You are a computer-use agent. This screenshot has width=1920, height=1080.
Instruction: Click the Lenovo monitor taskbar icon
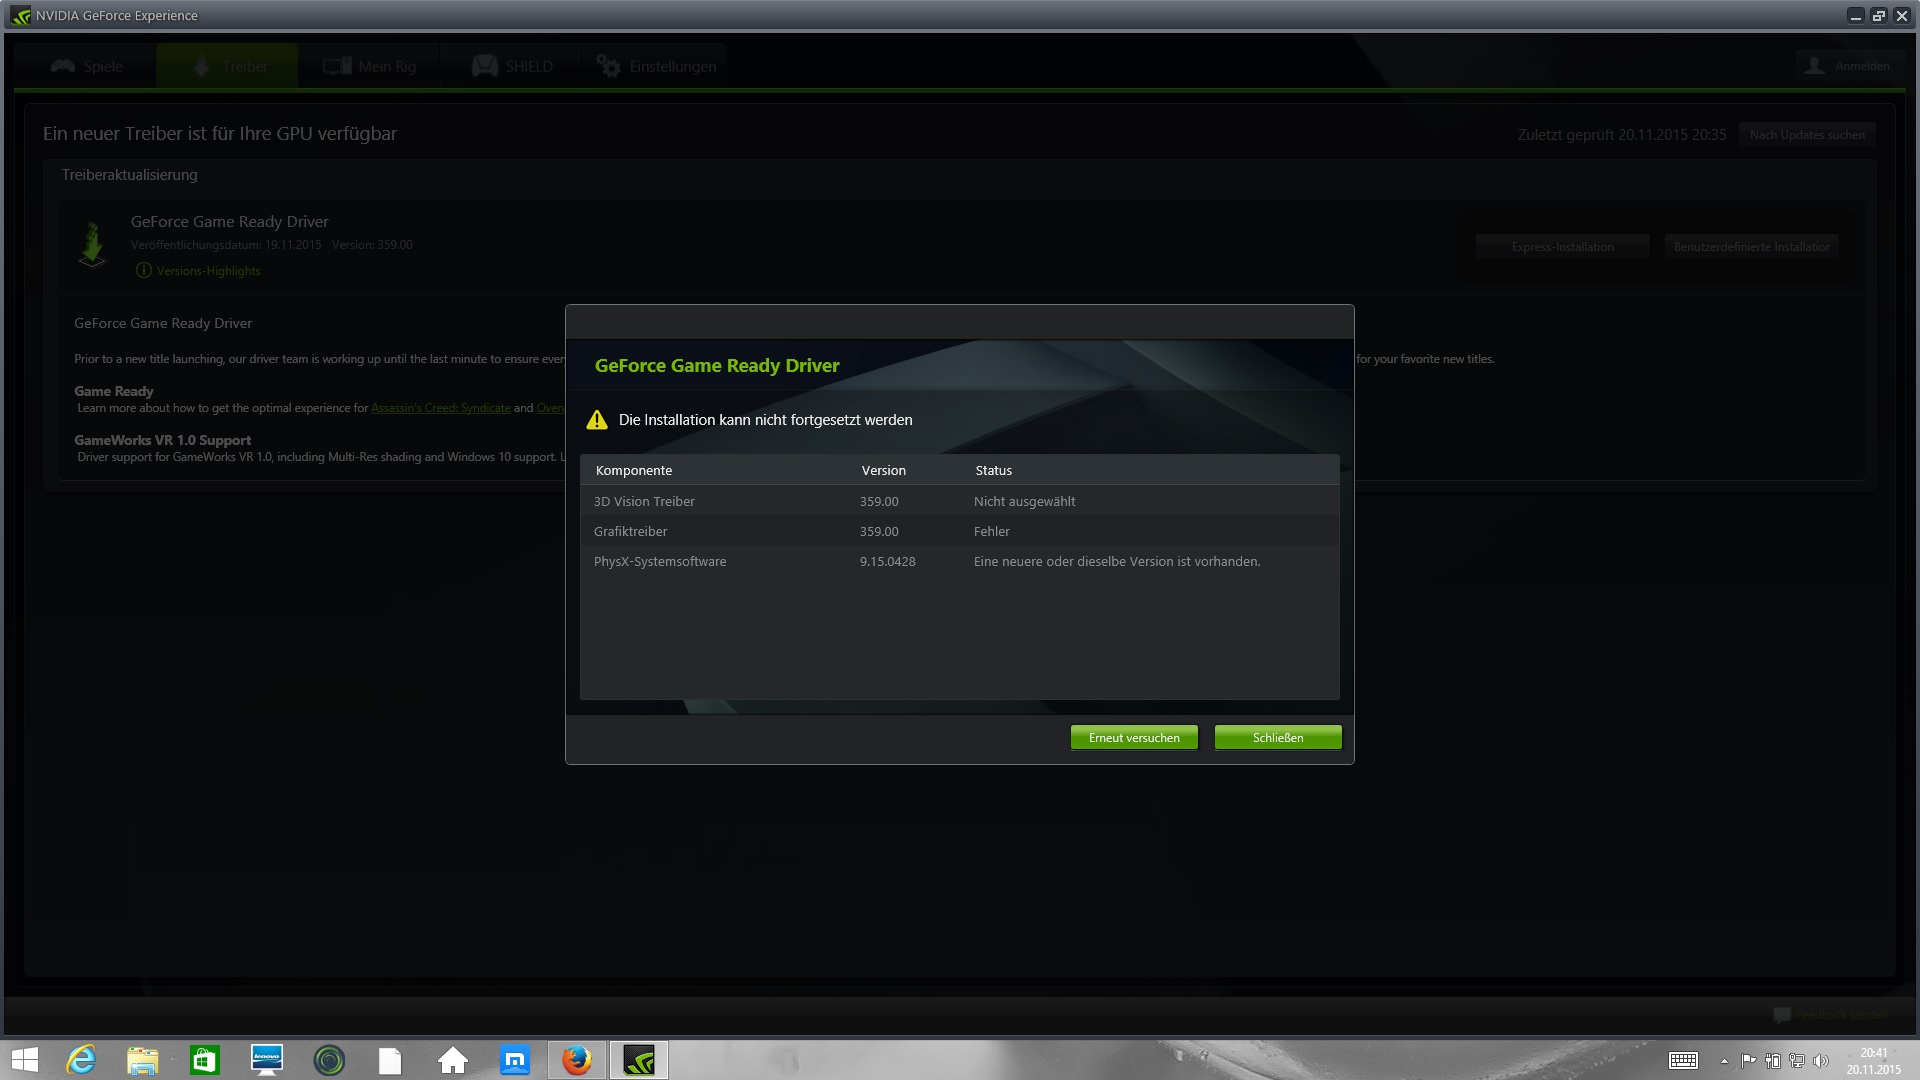267,1060
